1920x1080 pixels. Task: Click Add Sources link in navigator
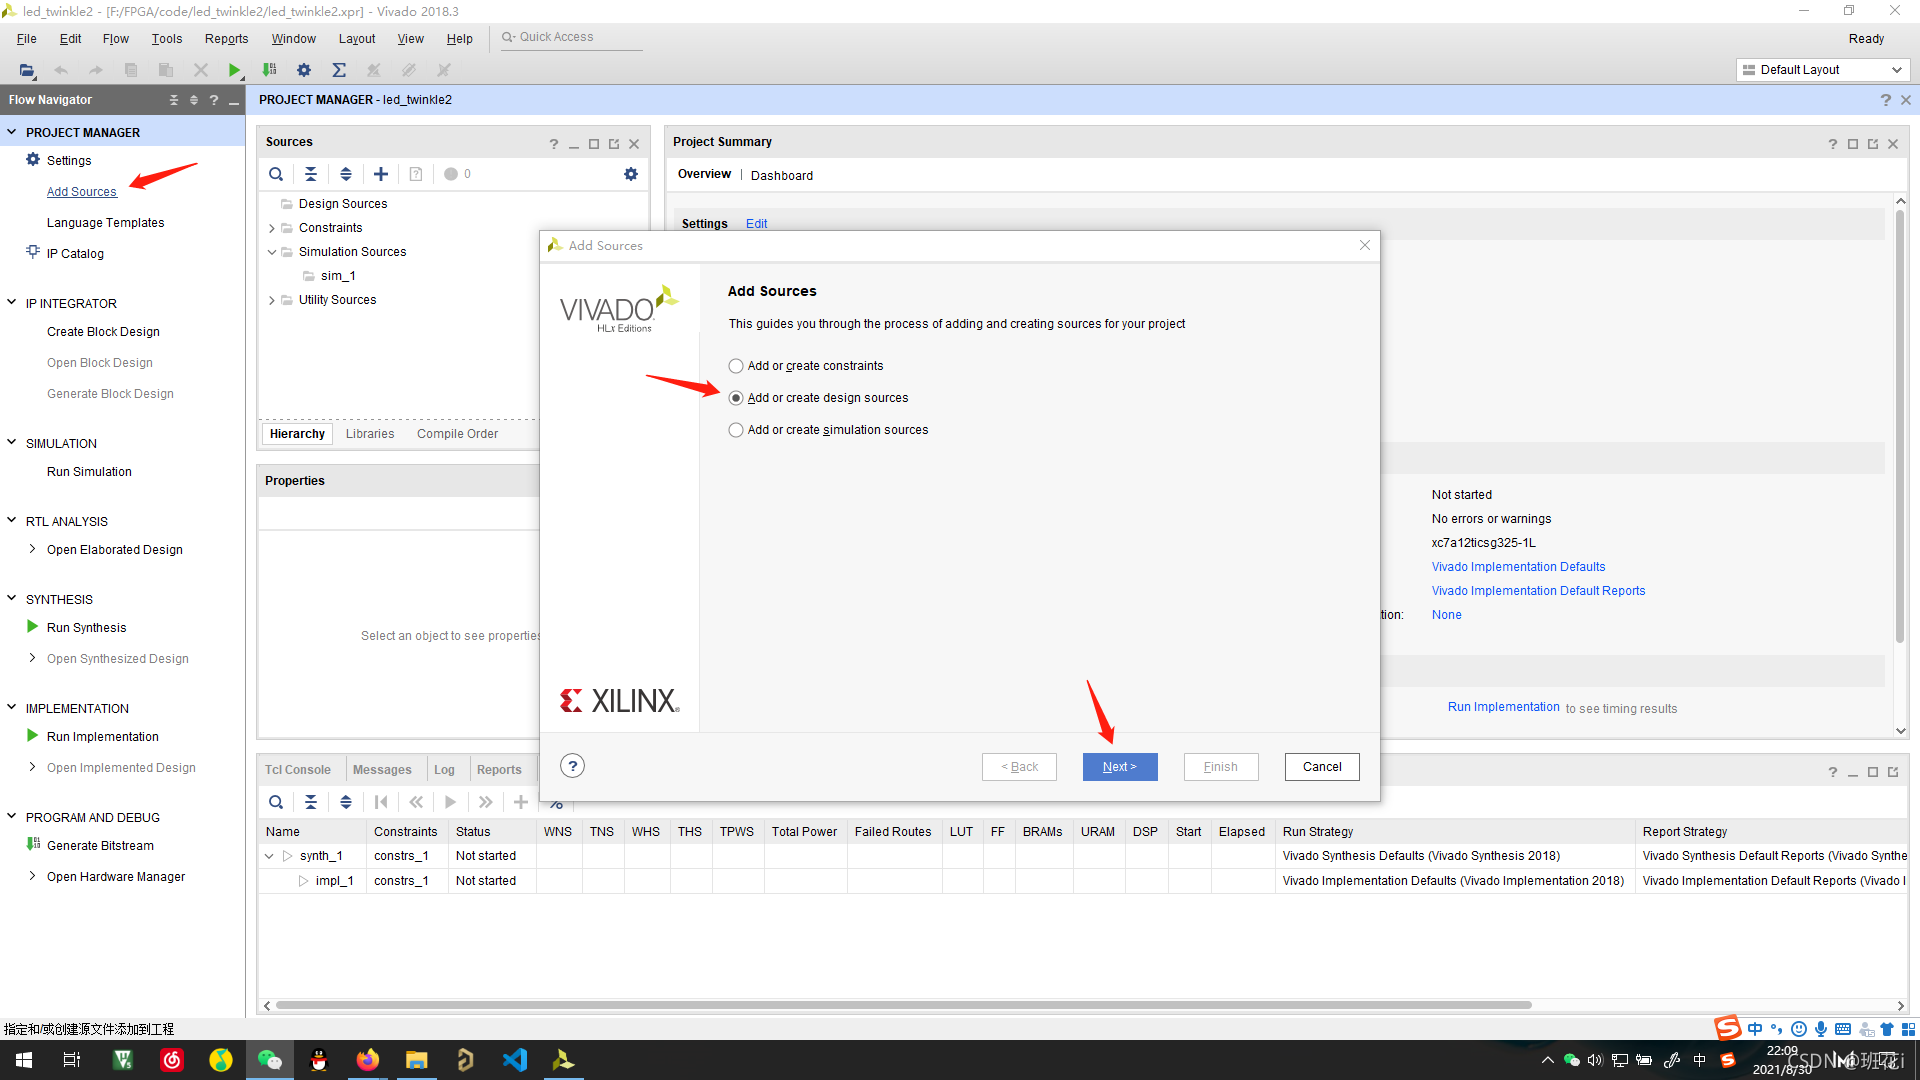click(x=82, y=192)
